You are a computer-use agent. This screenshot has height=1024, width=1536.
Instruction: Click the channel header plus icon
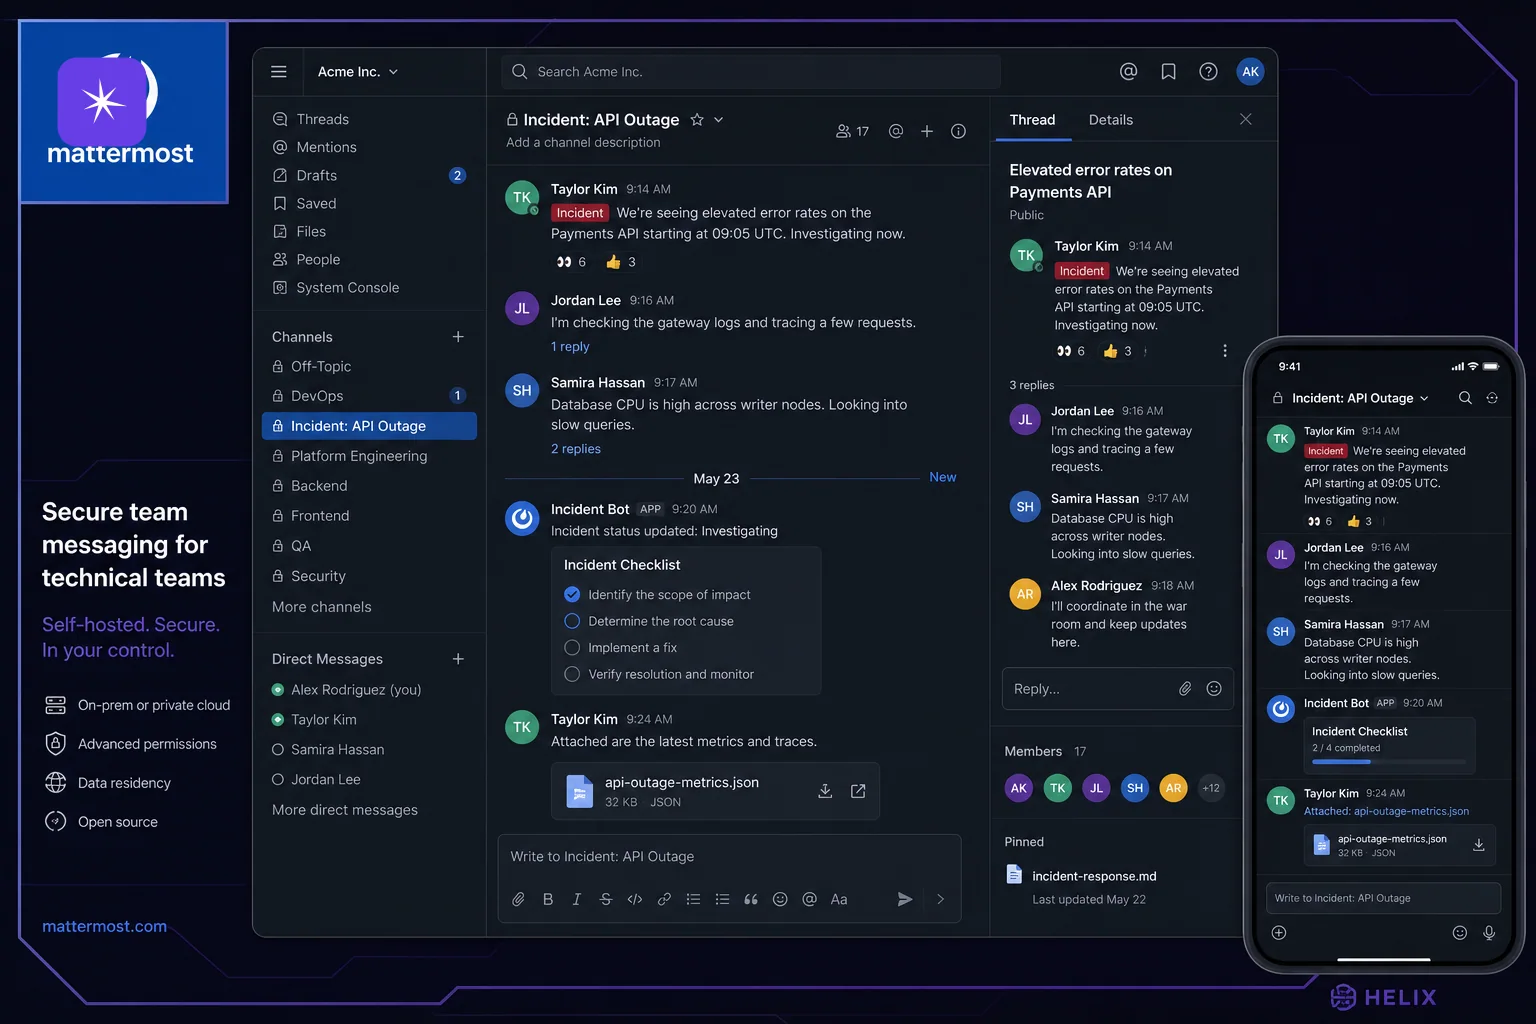[927, 131]
